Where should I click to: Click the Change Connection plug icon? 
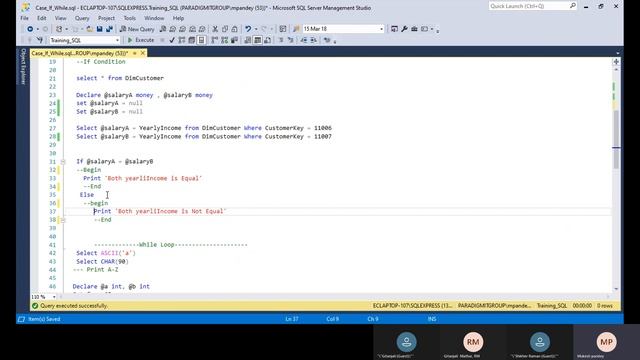[x=40, y=40]
